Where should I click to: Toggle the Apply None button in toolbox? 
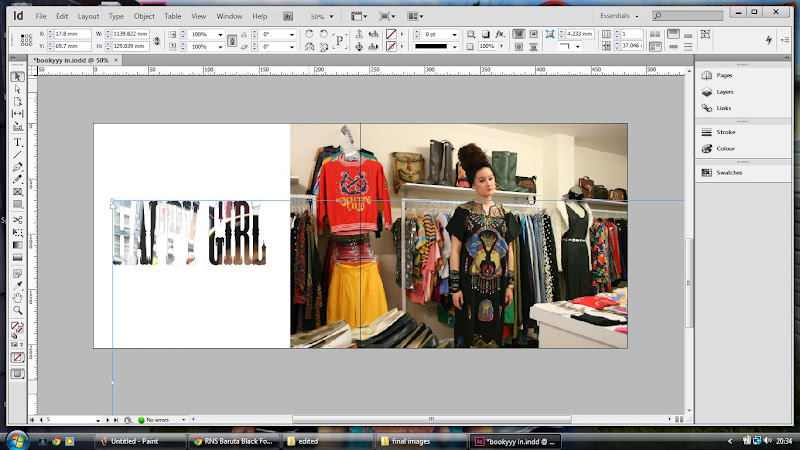coord(17,358)
